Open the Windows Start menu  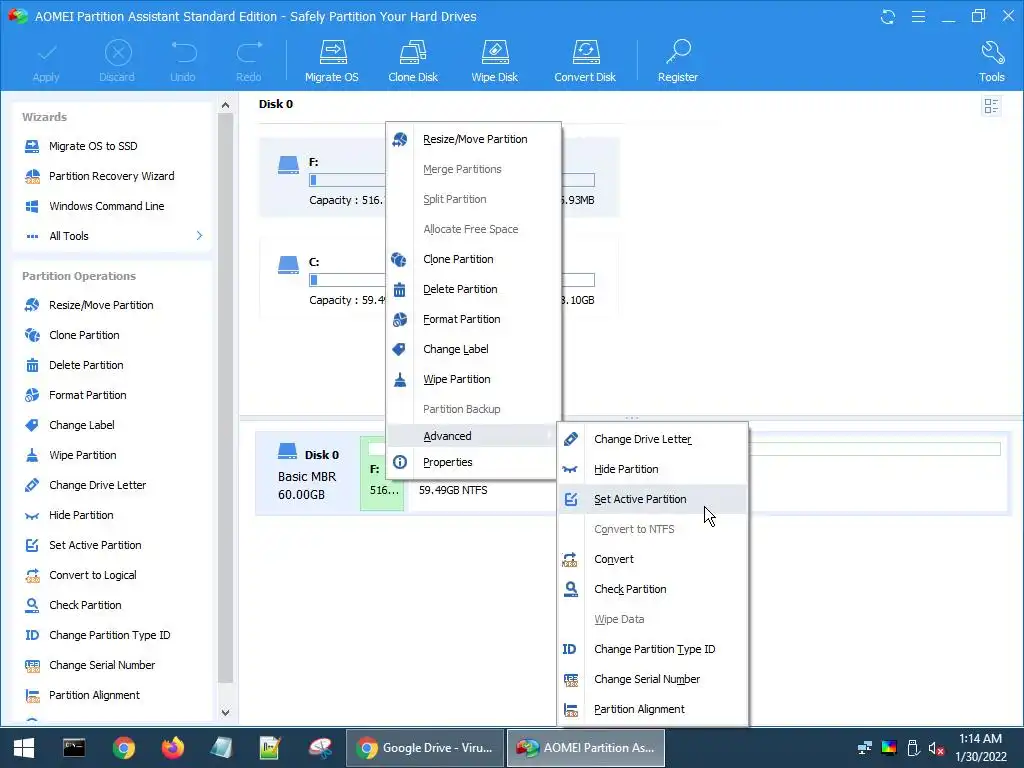(24, 748)
